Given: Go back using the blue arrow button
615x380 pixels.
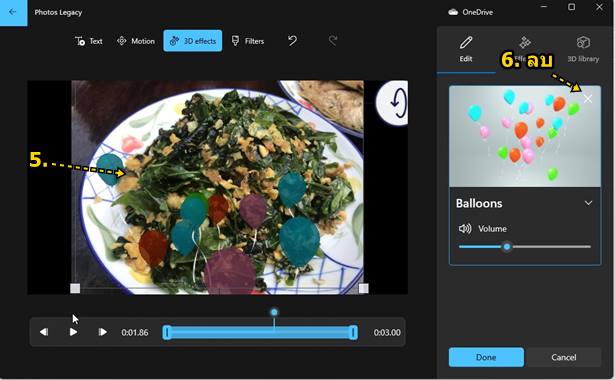Looking at the screenshot, I should point(13,12).
